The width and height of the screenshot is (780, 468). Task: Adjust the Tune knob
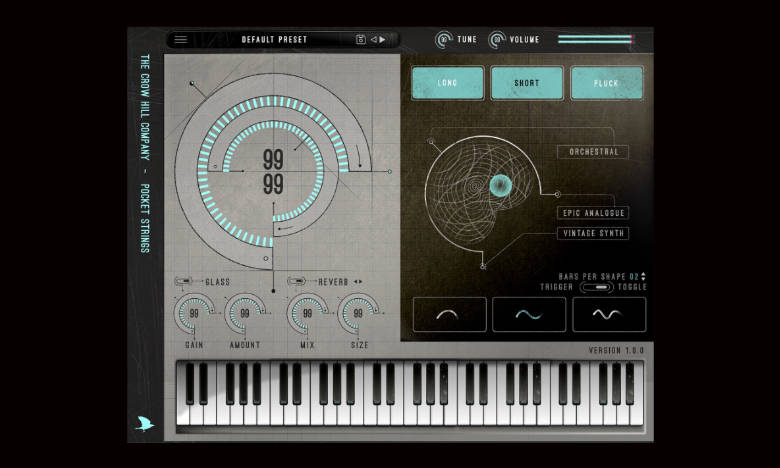tap(444, 40)
